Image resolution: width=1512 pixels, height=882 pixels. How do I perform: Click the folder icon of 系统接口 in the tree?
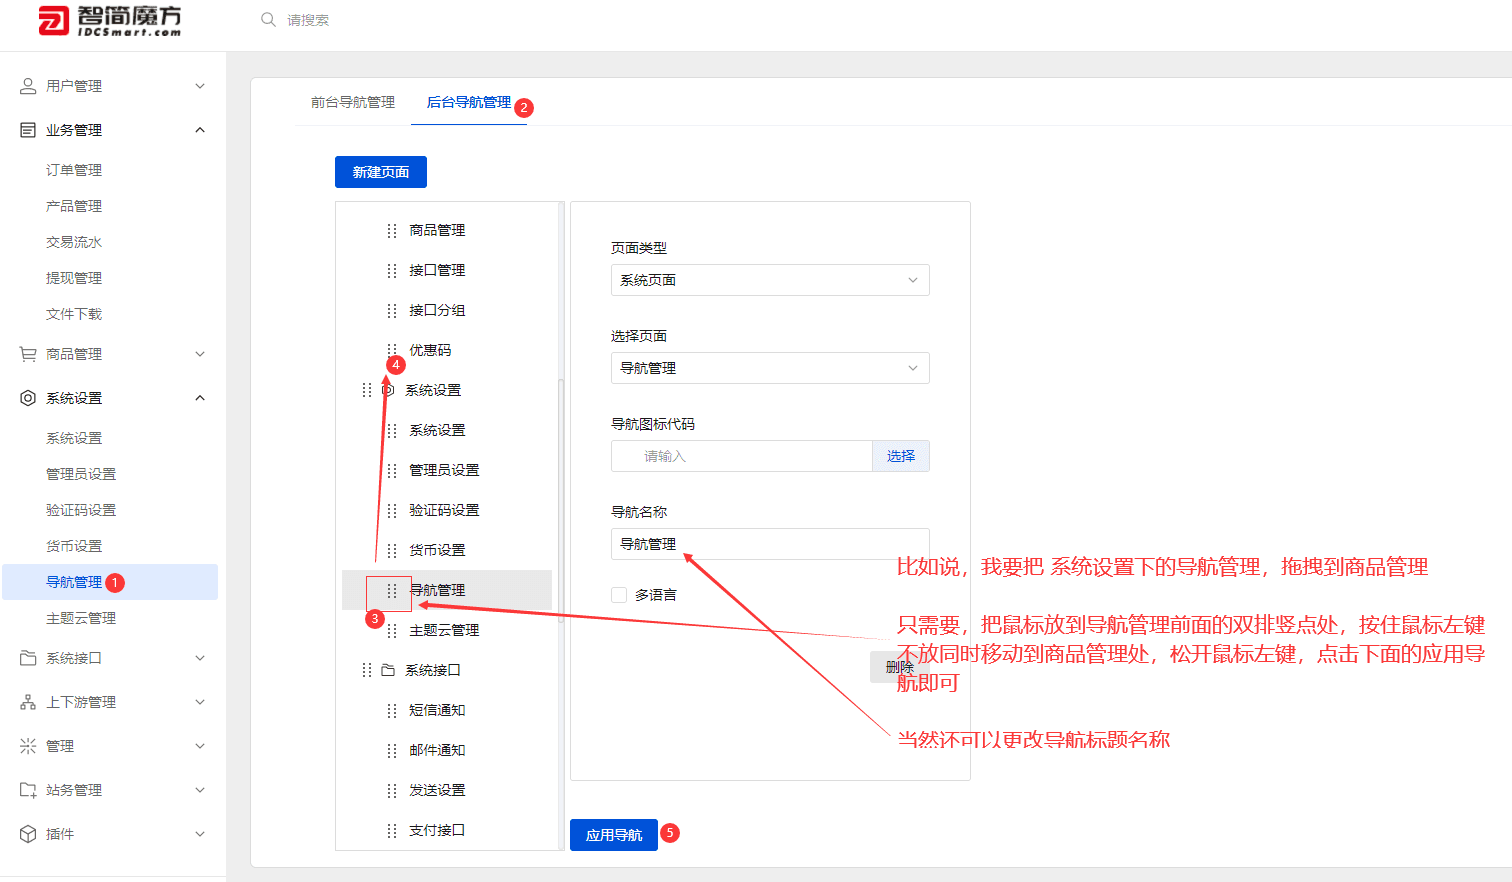pyautogui.click(x=388, y=670)
